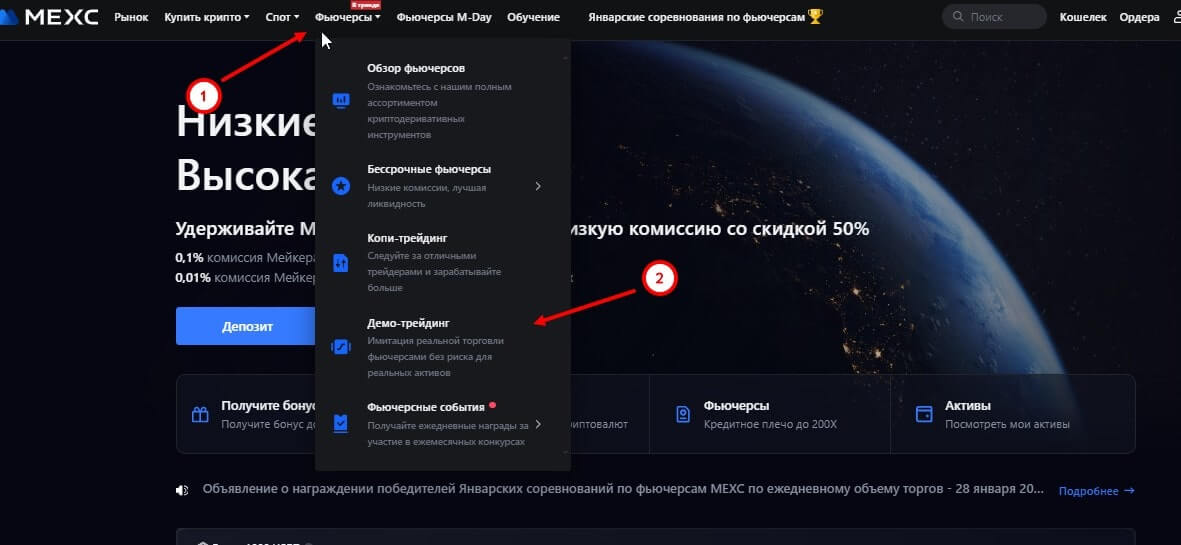This screenshot has height=545, width=1181.
Task: Click the MEXC logo
Action: click(50, 17)
